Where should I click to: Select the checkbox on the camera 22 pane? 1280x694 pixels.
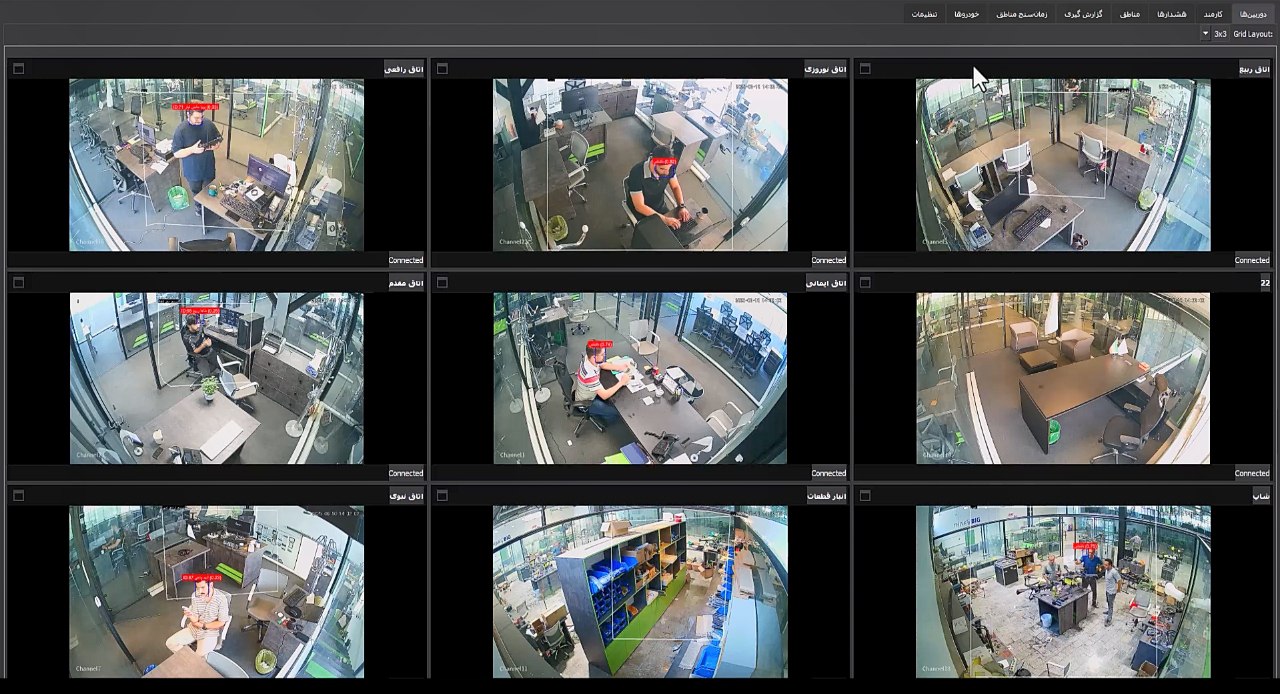click(x=865, y=283)
